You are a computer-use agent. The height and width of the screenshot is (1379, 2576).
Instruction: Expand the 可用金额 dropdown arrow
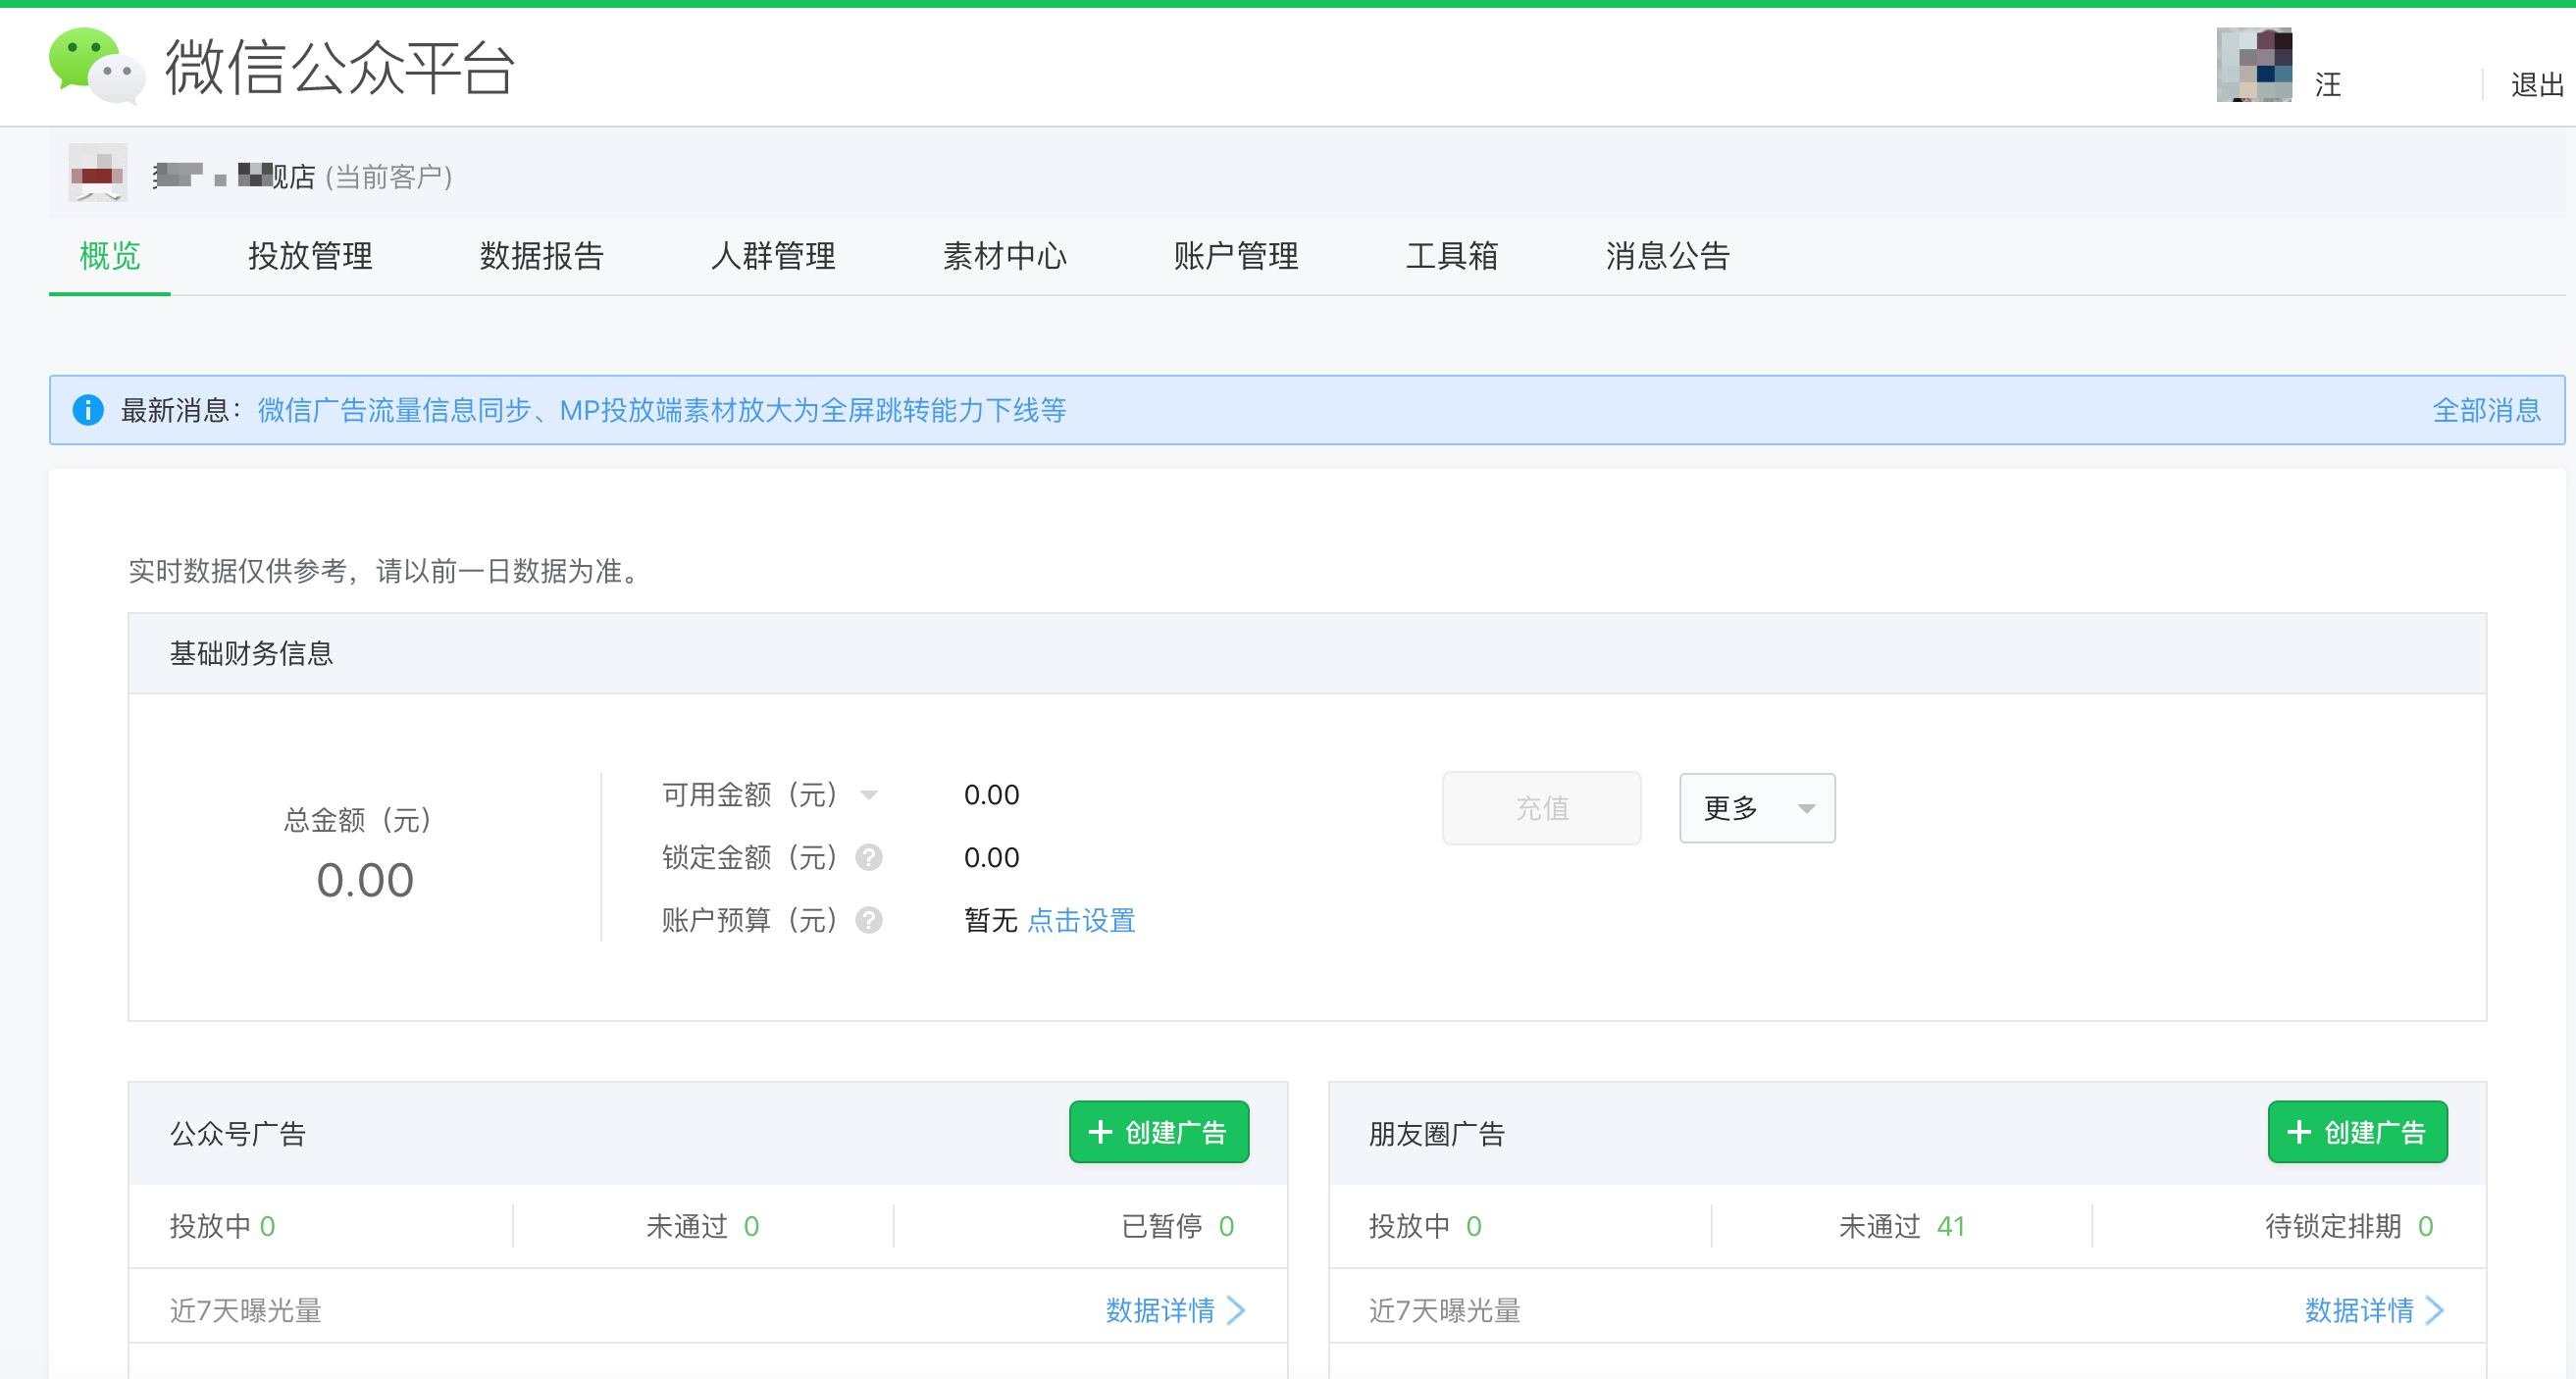click(x=869, y=795)
